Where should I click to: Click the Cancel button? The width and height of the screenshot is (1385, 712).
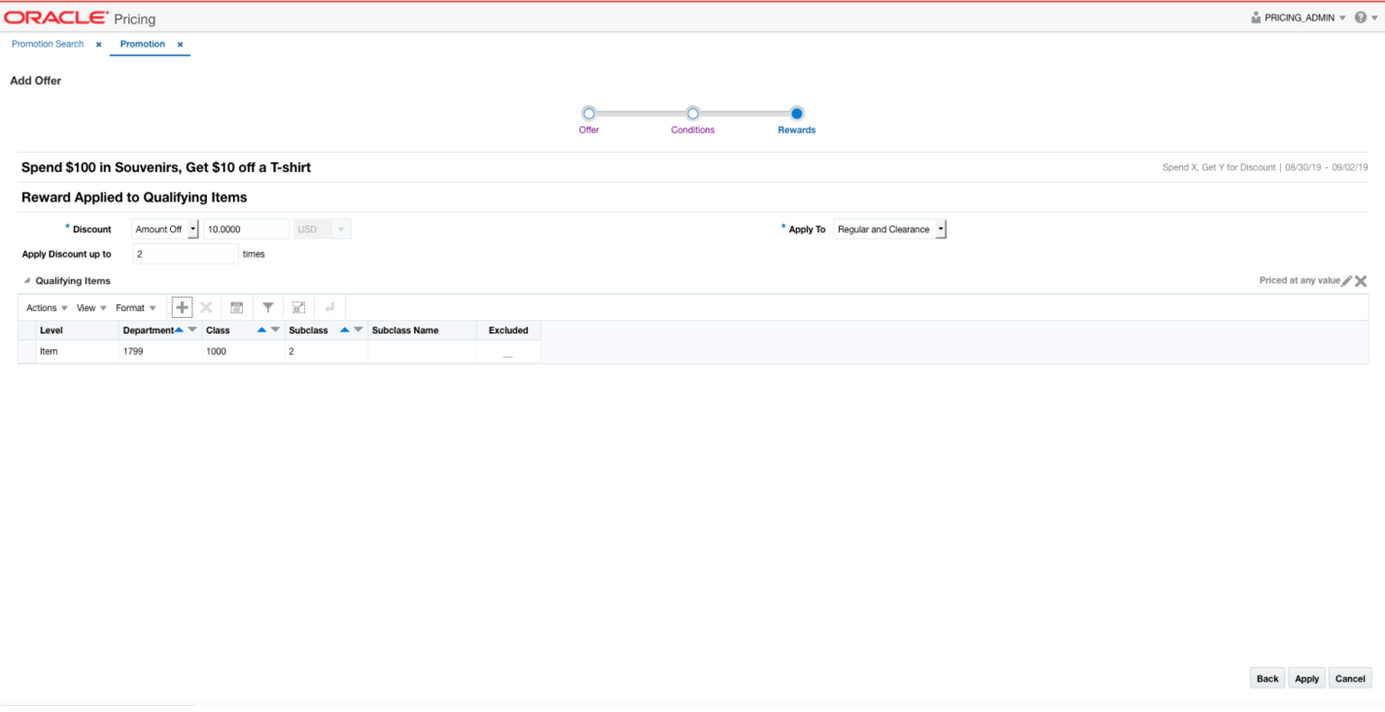pos(1350,678)
